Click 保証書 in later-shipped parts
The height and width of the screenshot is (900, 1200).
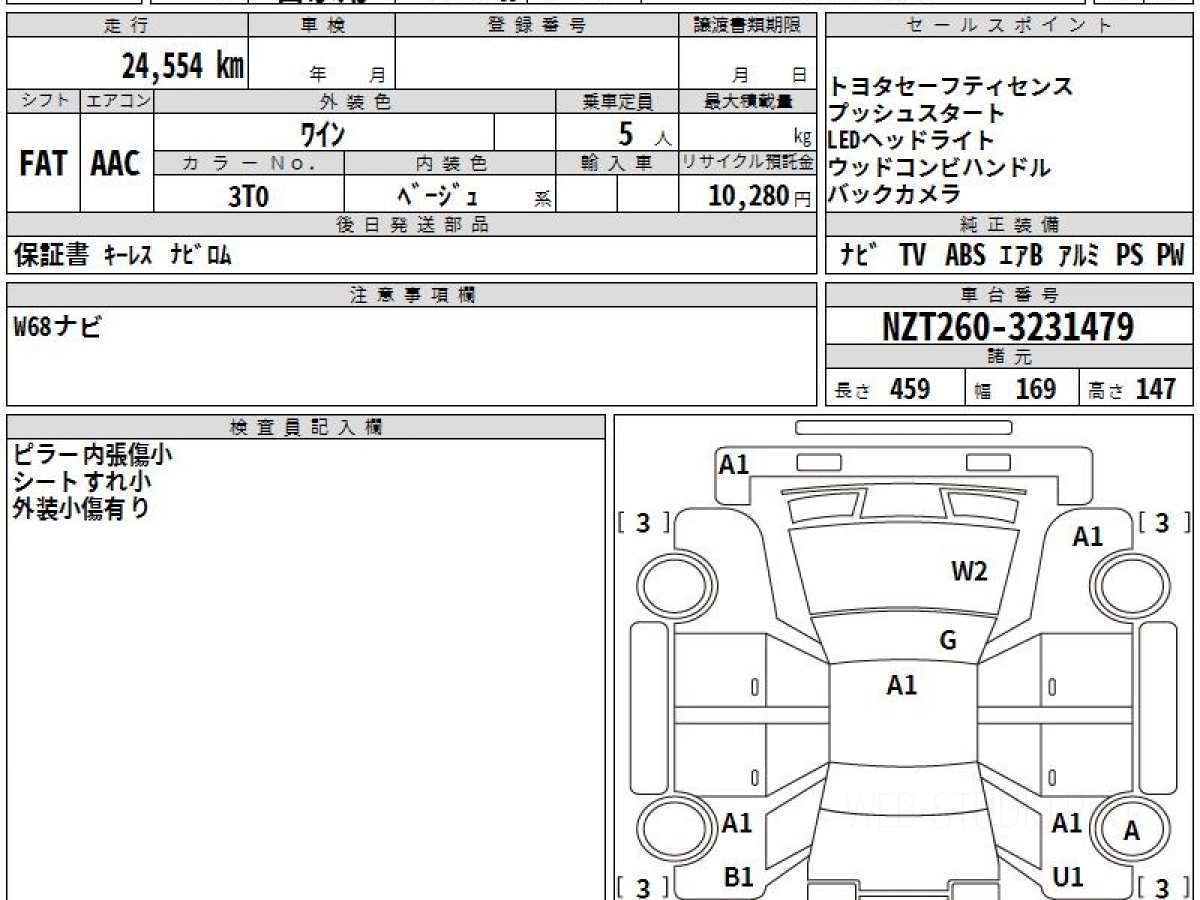click(x=51, y=256)
